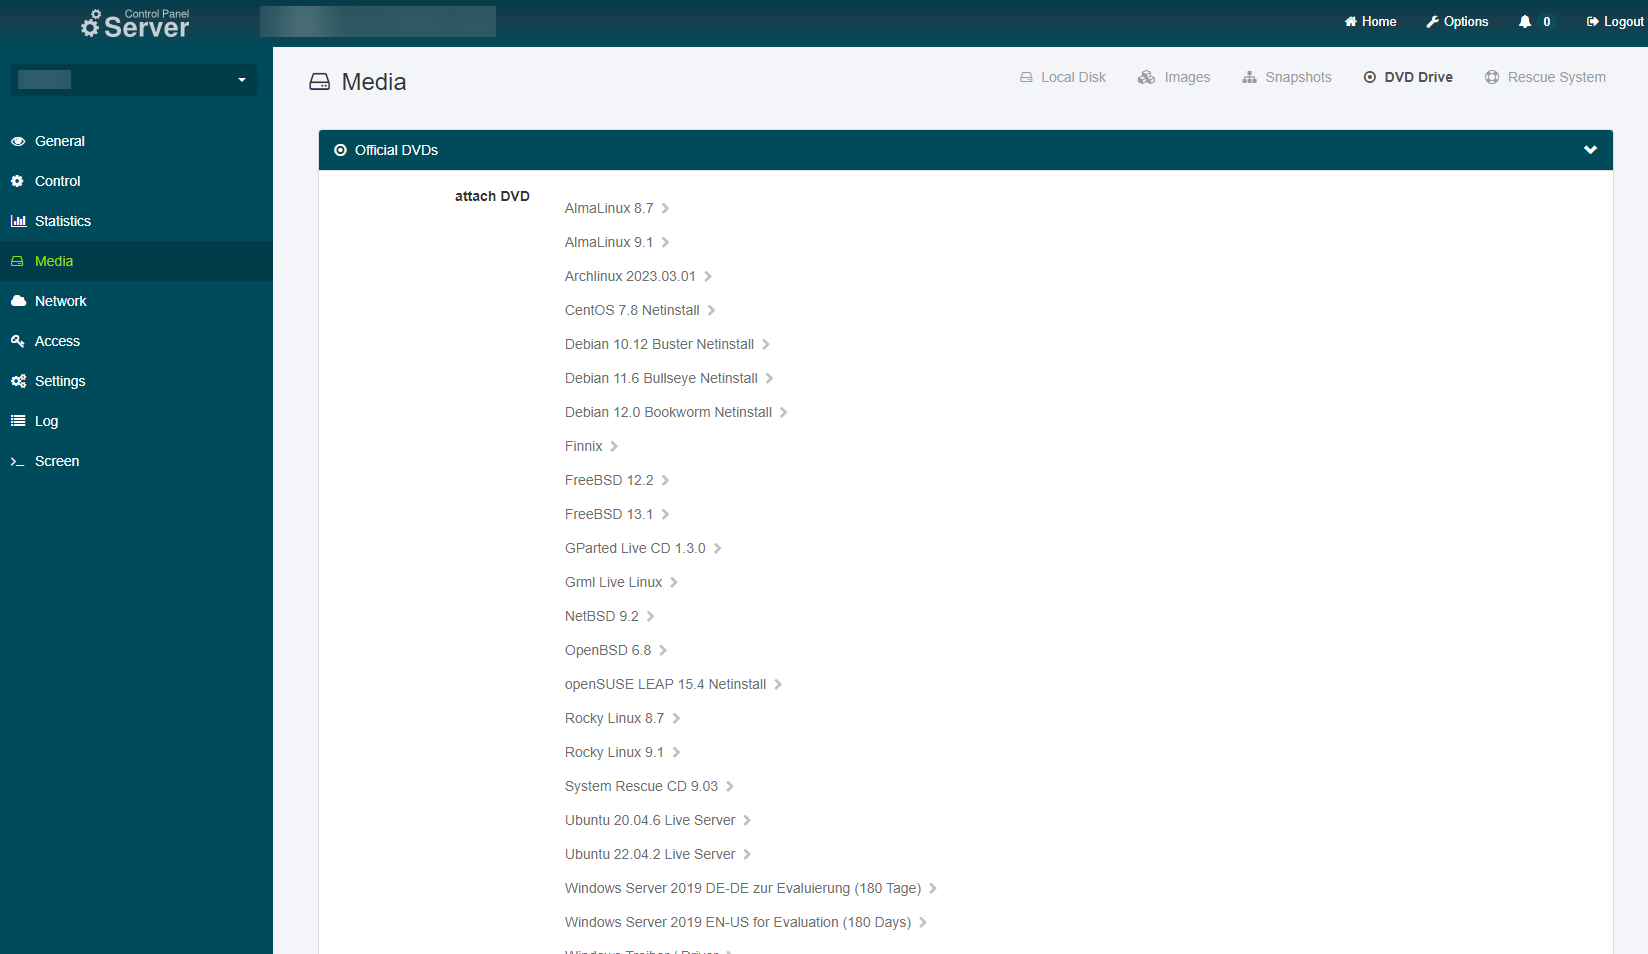The image size is (1648, 954).
Task: Attach Ubuntu 20.04.6 Live Server
Action: pyautogui.click(x=657, y=820)
